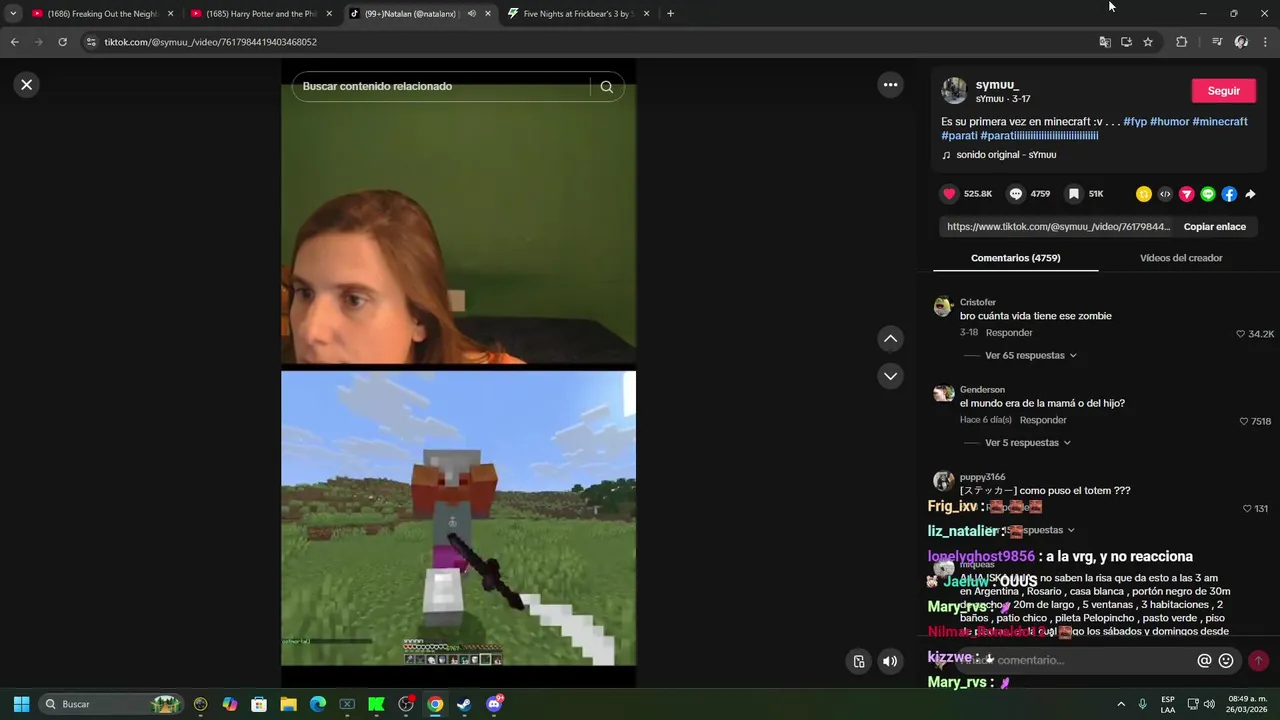Share to LINE with the green icon
This screenshot has width=1280, height=720.
(x=1208, y=194)
